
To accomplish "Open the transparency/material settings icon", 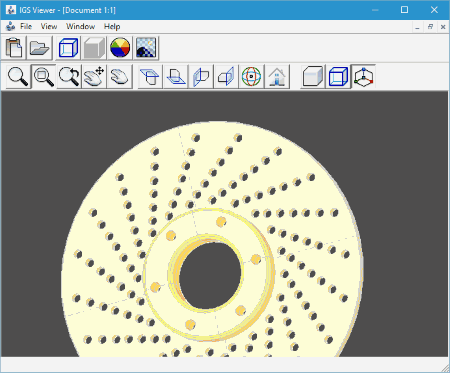I will 146,48.
